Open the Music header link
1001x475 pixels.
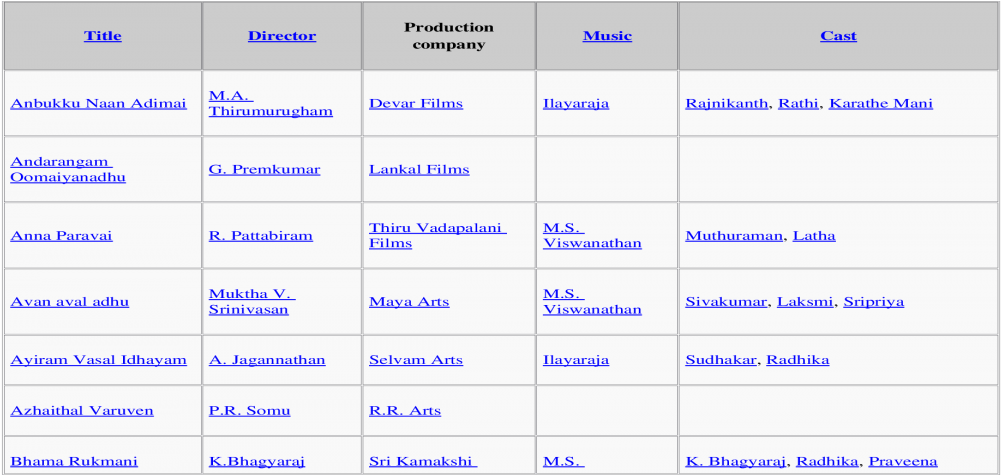pyautogui.click(x=607, y=36)
